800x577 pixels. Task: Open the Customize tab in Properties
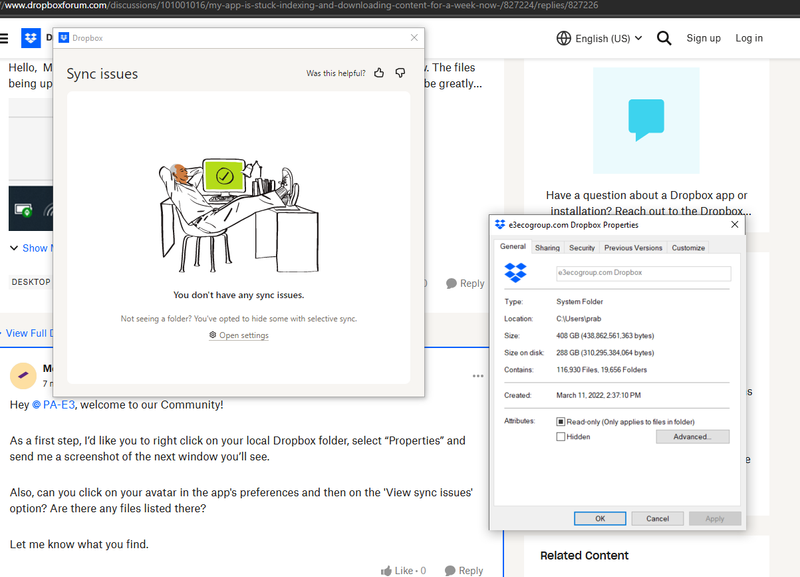click(688, 248)
